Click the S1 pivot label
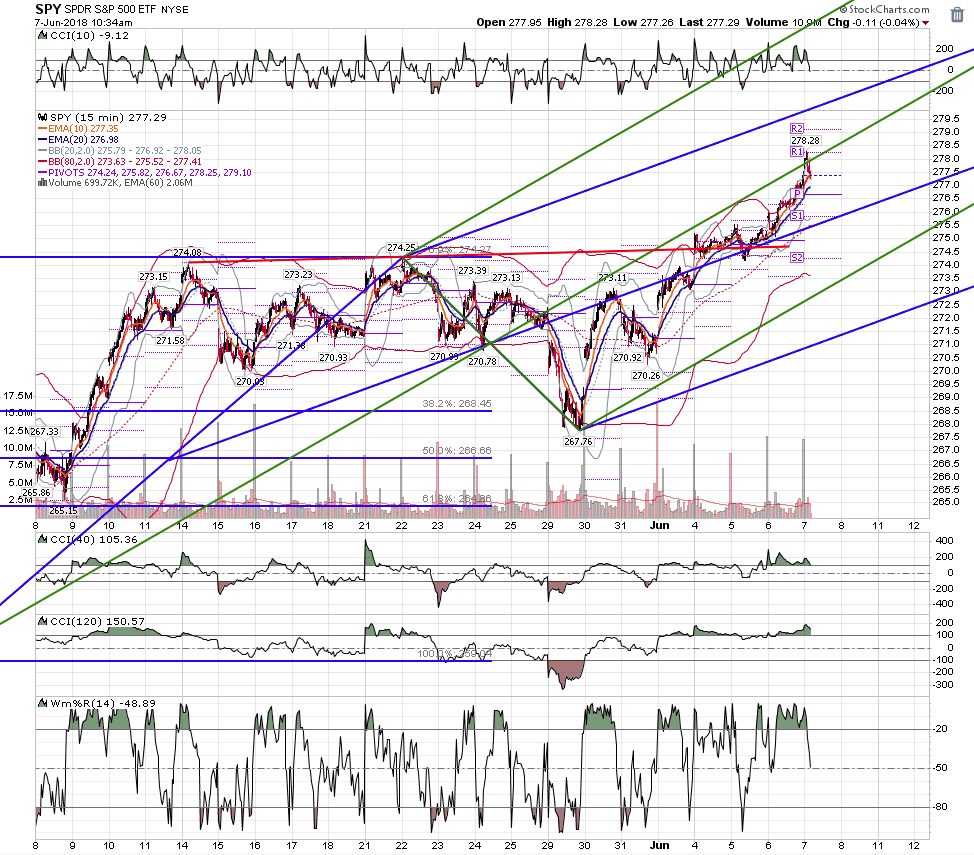Viewport: 974px width, 855px height. tap(797, 216)
